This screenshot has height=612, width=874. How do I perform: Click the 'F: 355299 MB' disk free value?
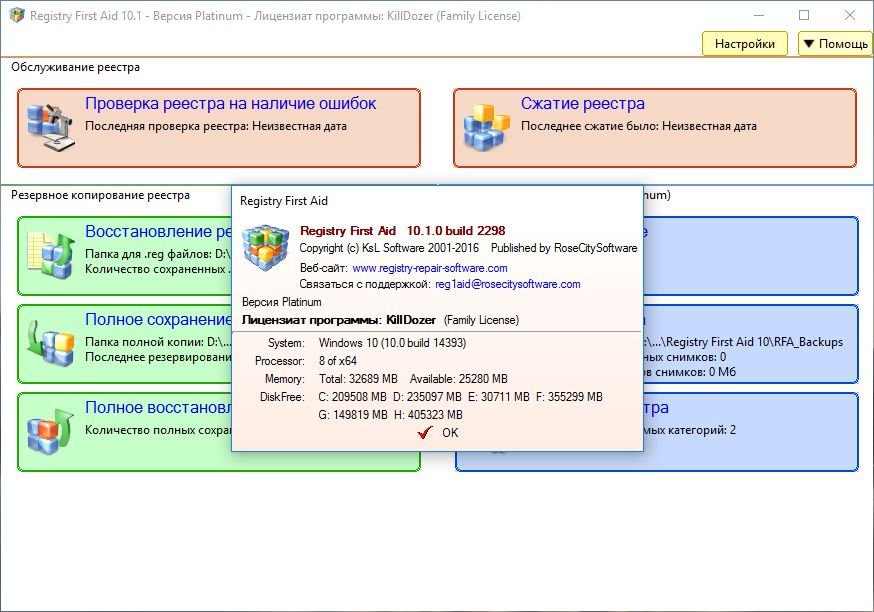tap(569, 397)
